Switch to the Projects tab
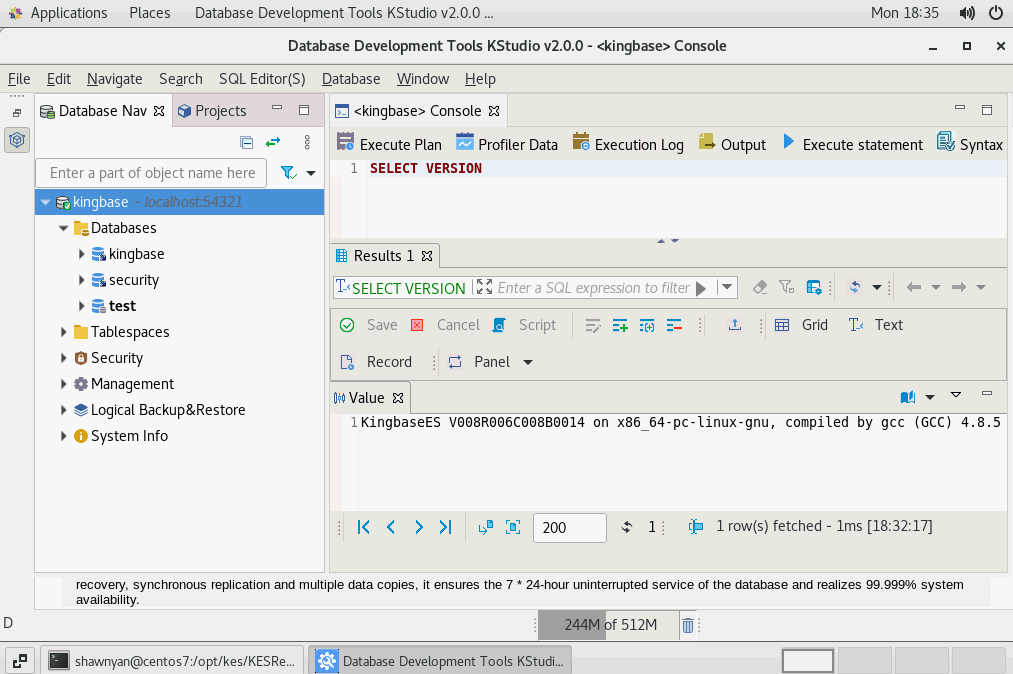 tap(212, 111)
